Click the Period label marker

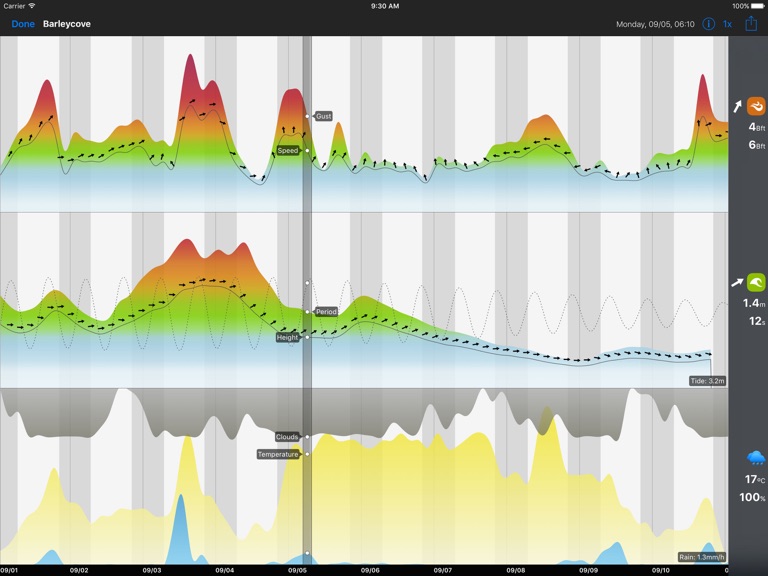tap(326, 312)
